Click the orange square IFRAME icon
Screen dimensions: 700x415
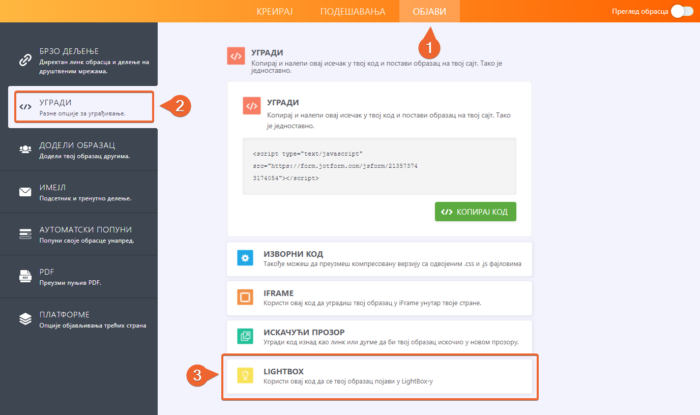pos(245,297)
